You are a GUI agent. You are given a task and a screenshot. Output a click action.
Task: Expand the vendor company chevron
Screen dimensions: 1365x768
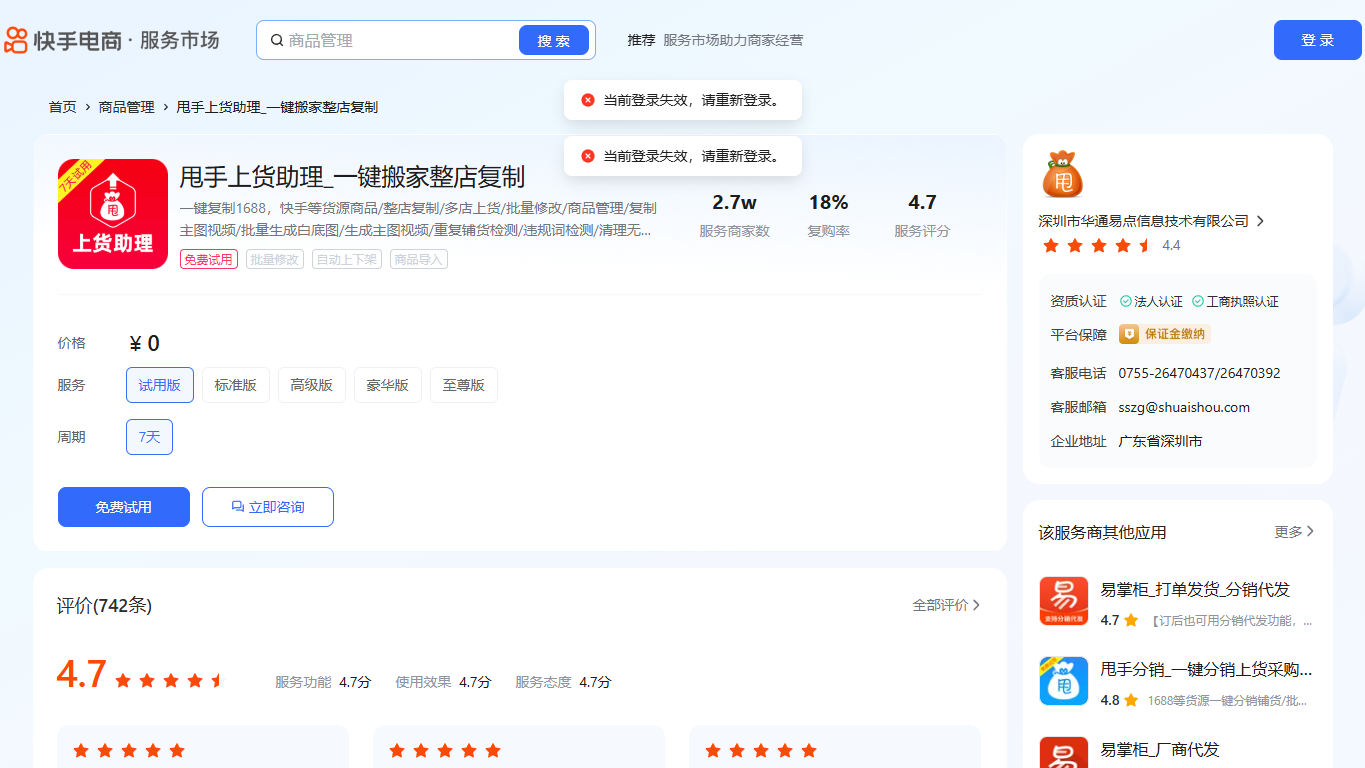(1260, 221)
